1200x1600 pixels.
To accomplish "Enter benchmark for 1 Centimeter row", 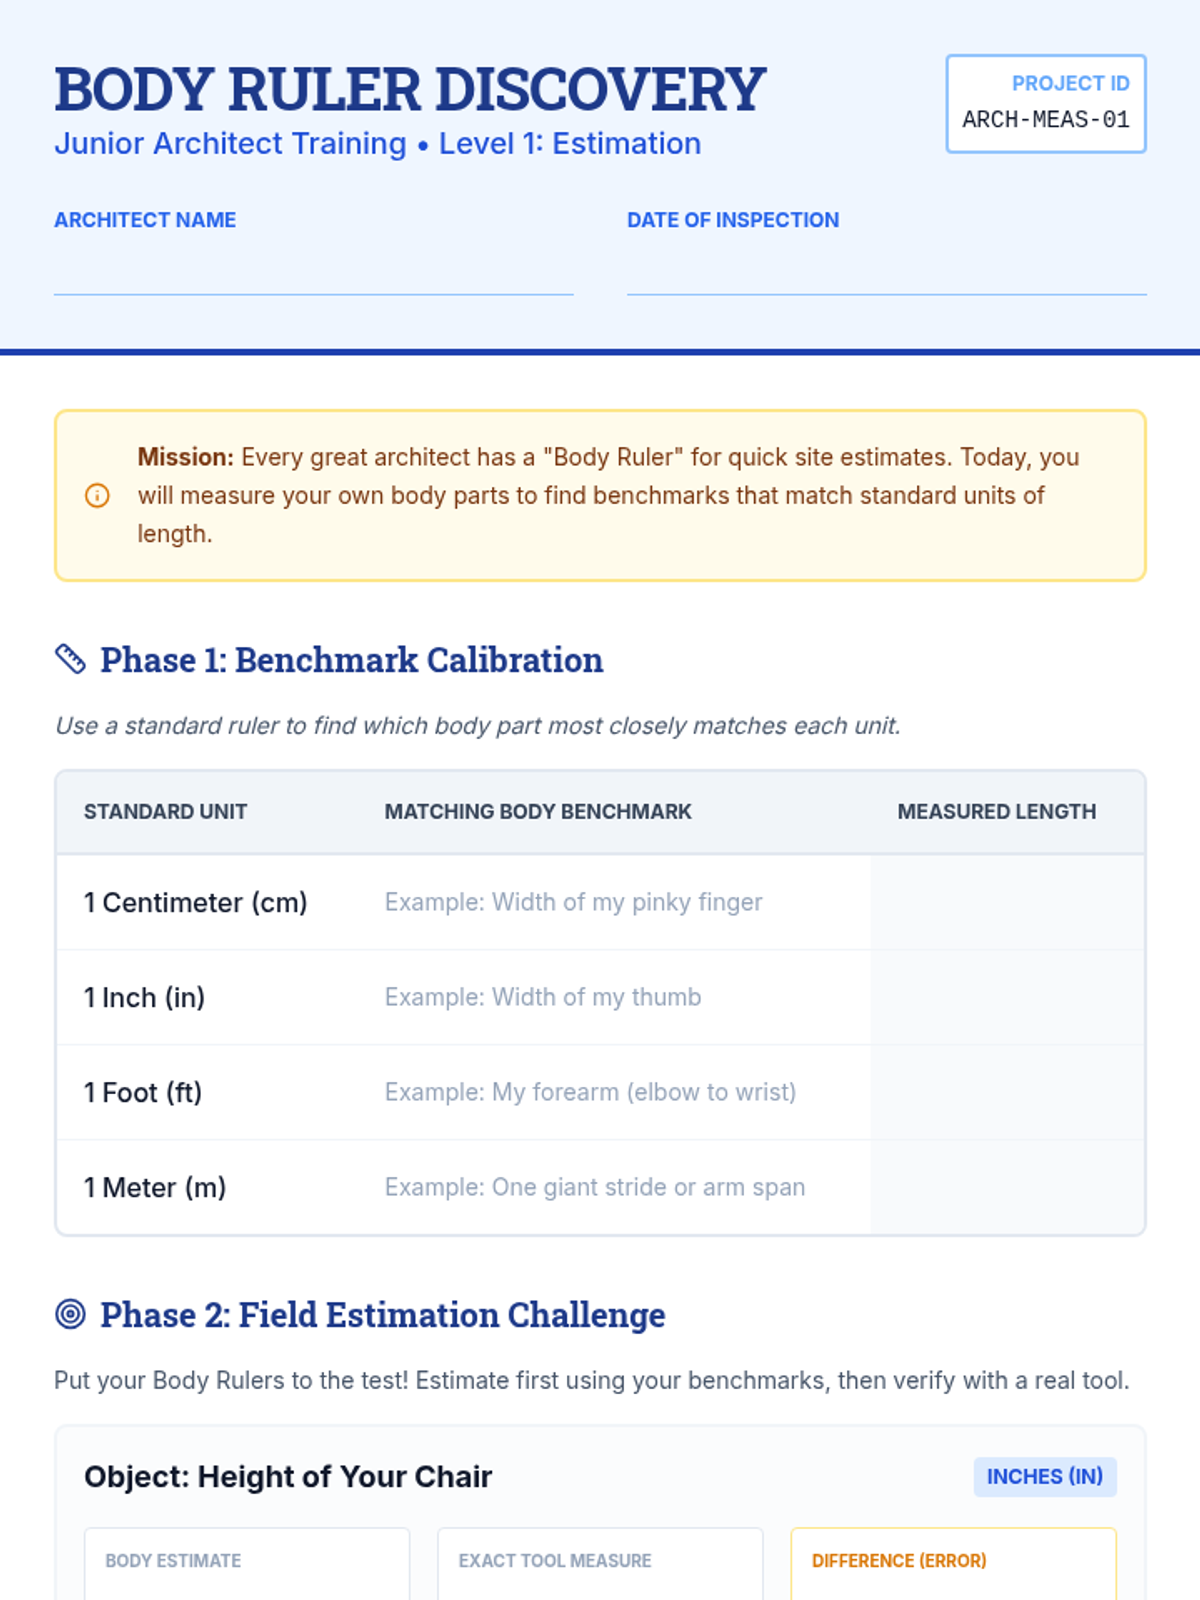I will click(x=610, y=902).
